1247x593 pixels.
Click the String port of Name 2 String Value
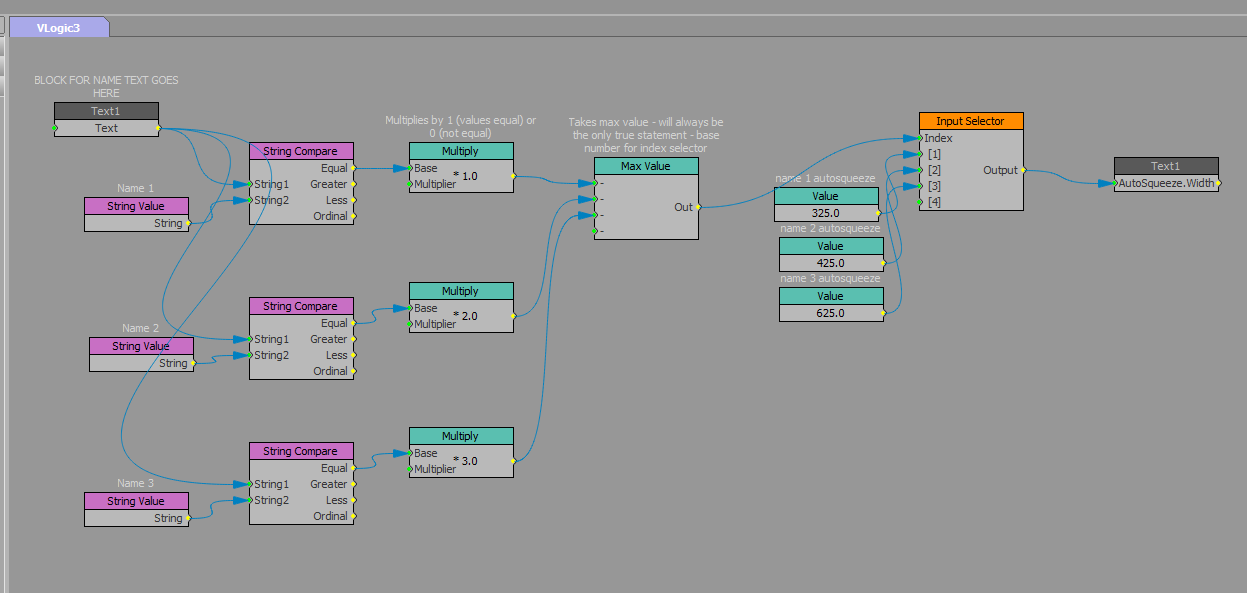[193, 363]
